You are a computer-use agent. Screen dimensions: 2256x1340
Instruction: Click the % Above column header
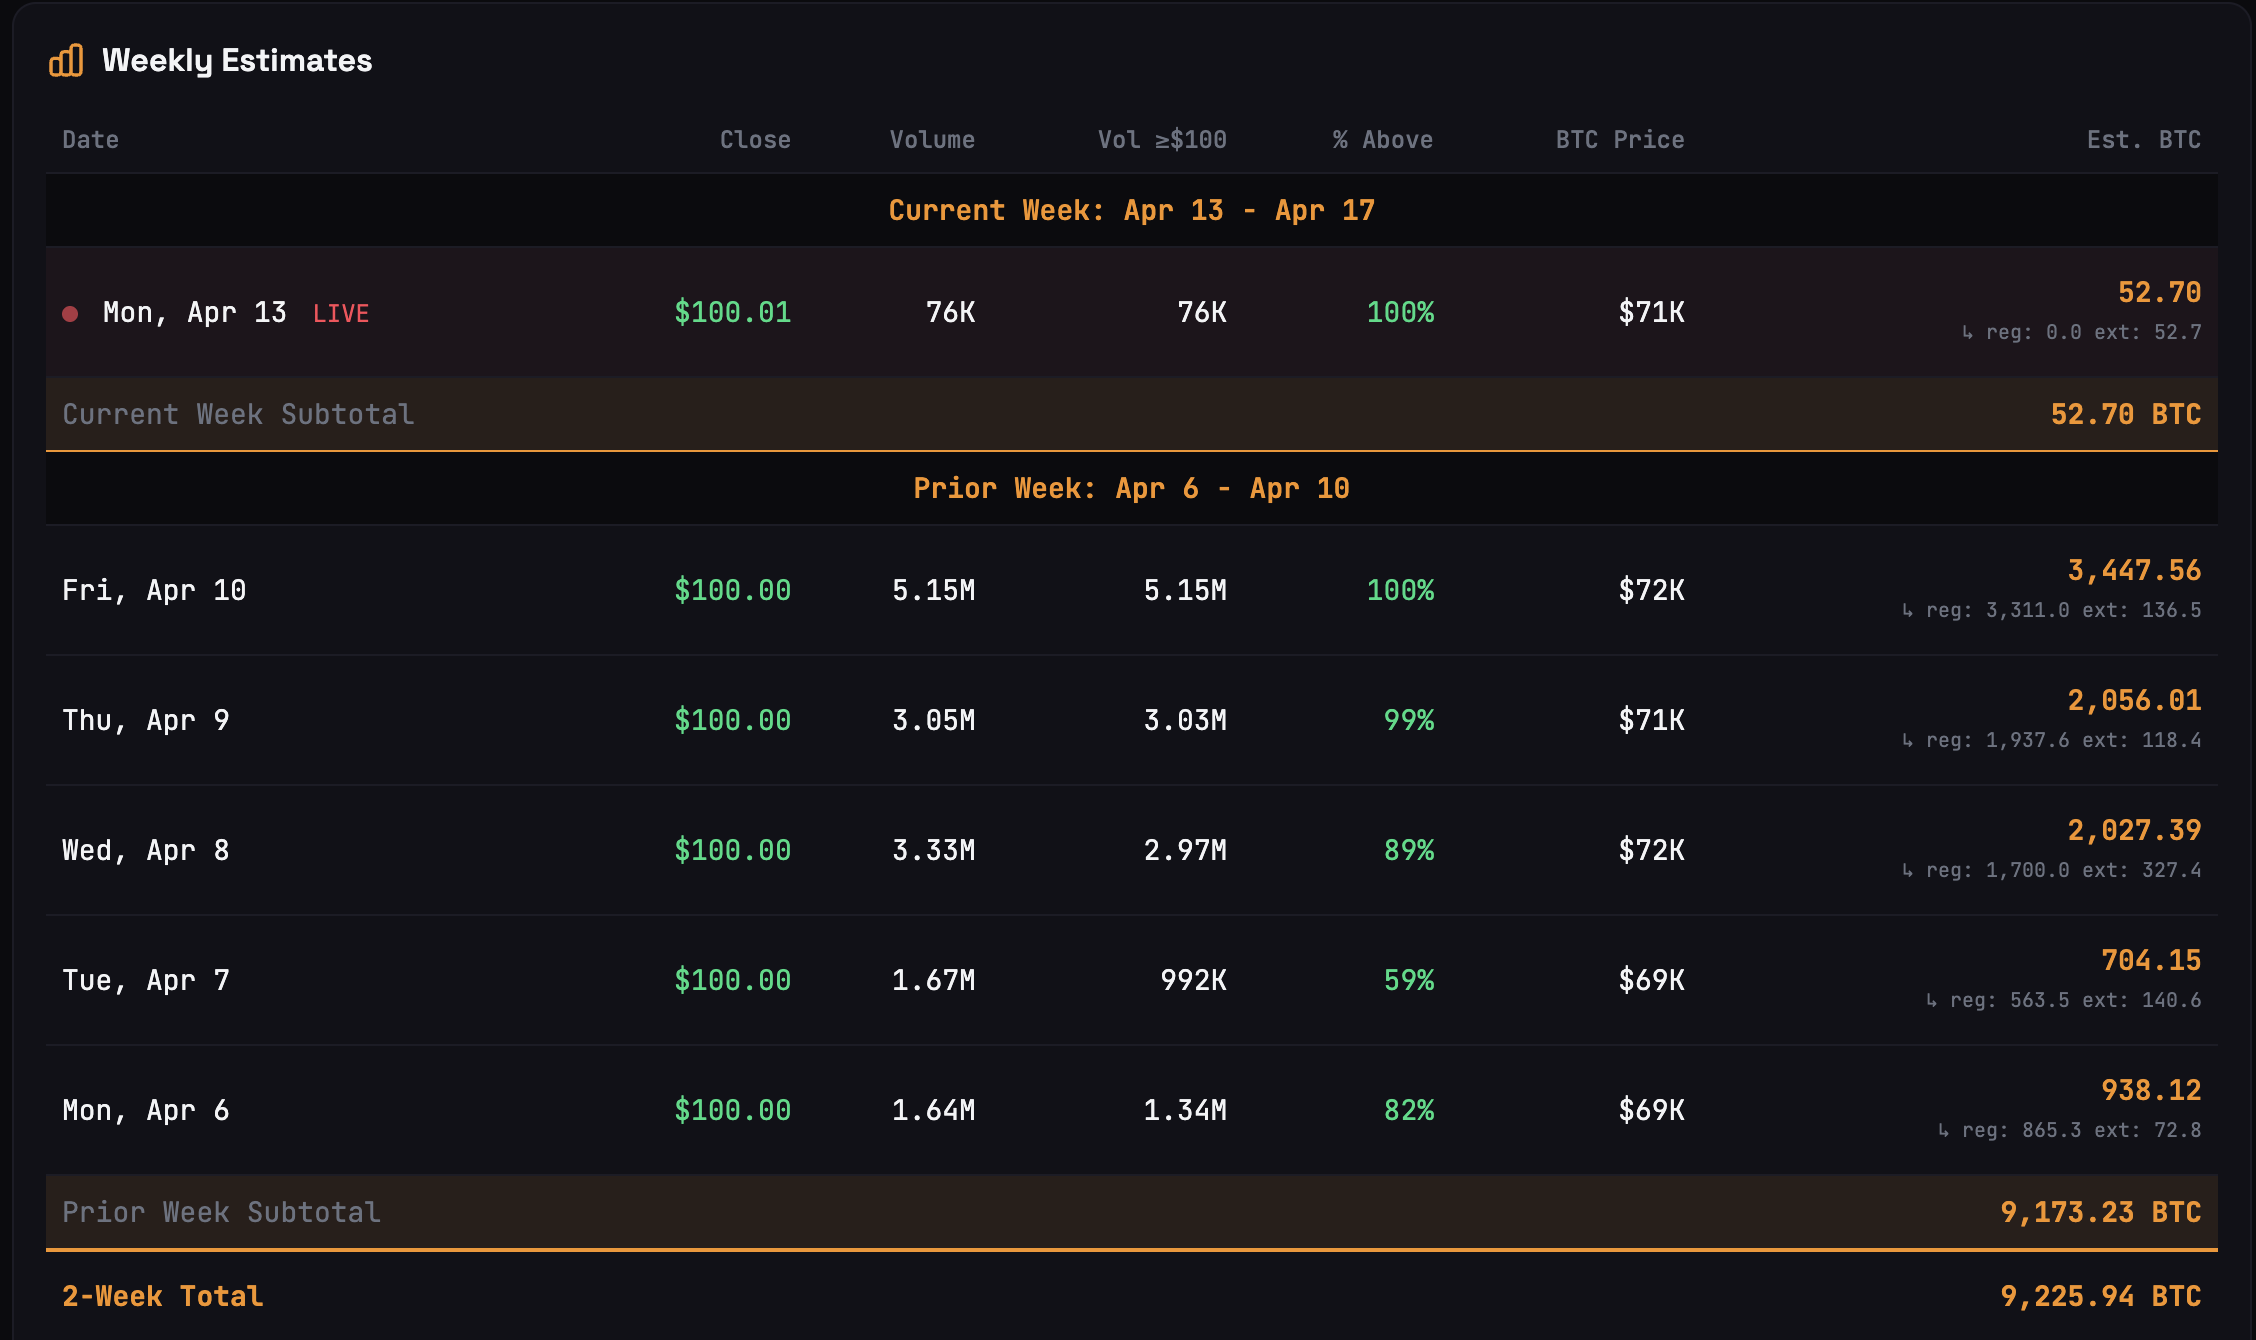[1383, 140]
